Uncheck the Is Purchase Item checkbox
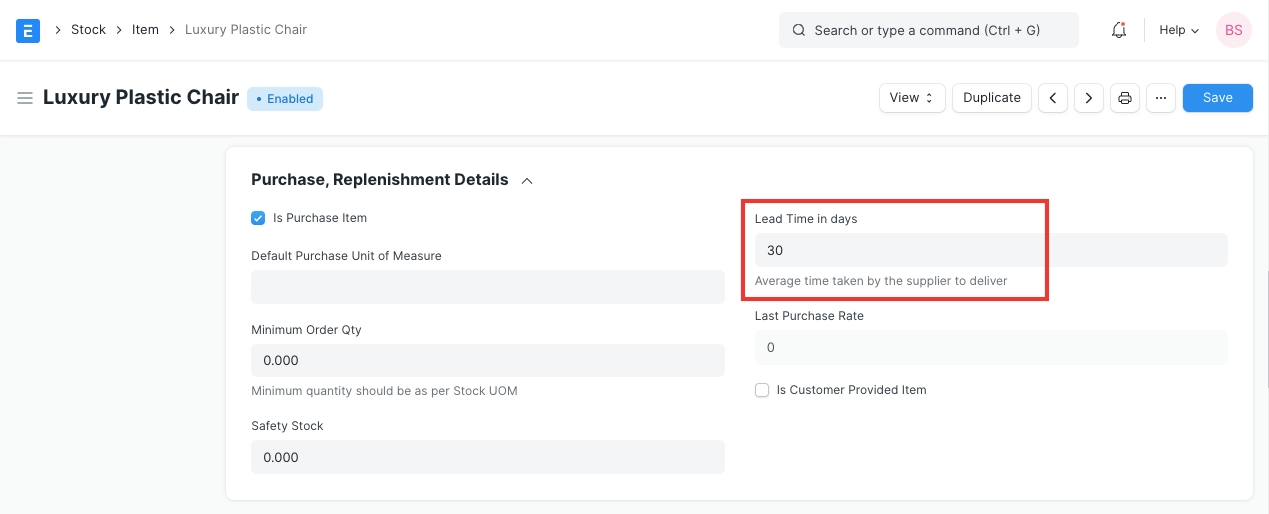The height and width of the screenshot is (514, 1269). (258, 218)
